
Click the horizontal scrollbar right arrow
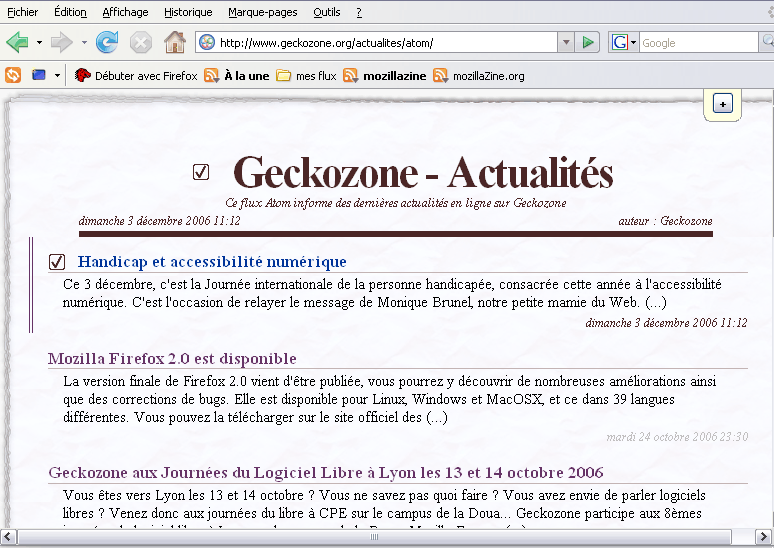[763, 537]
